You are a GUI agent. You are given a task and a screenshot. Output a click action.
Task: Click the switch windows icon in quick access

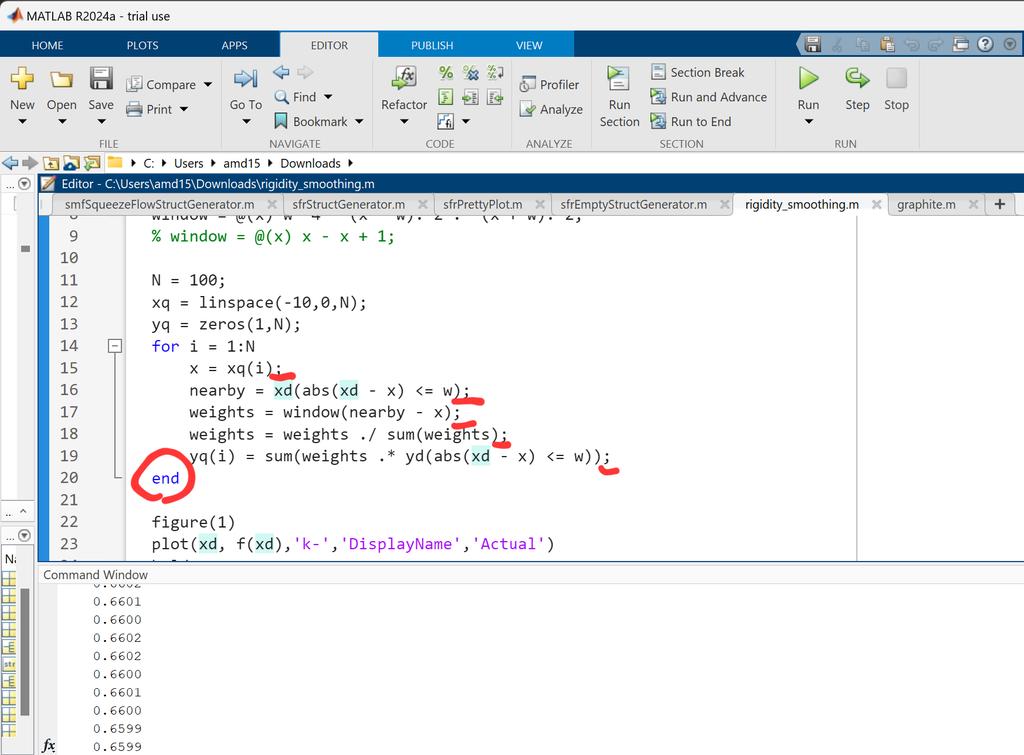click(x=961, y=44)
